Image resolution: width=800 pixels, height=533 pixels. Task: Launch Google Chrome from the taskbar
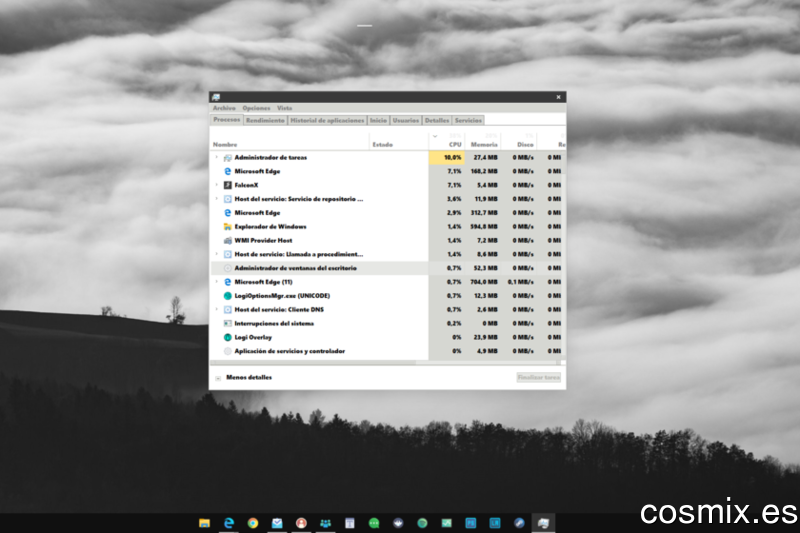(x=253, y=523)
